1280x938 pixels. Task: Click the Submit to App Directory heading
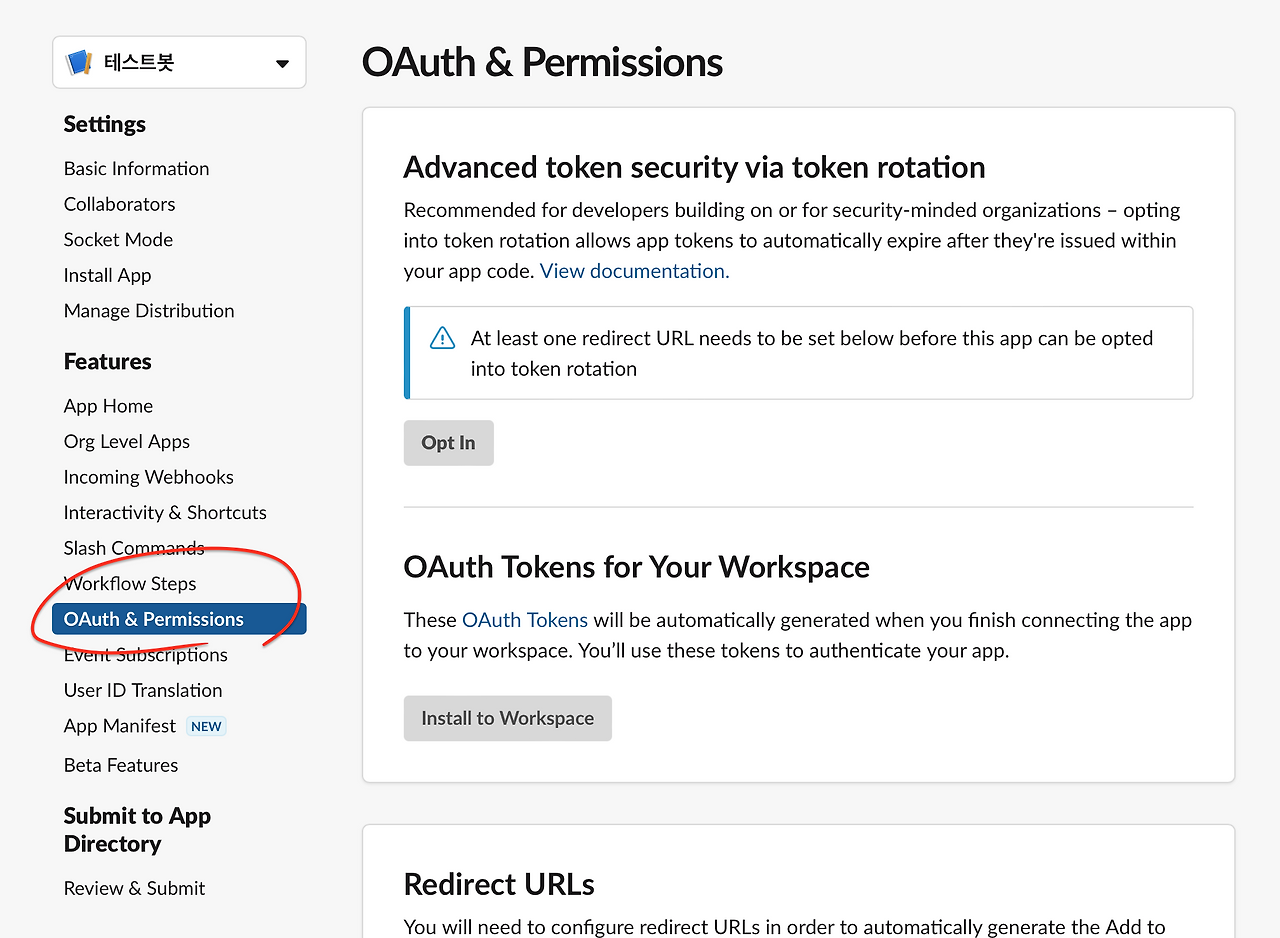(x=137, y=830)
